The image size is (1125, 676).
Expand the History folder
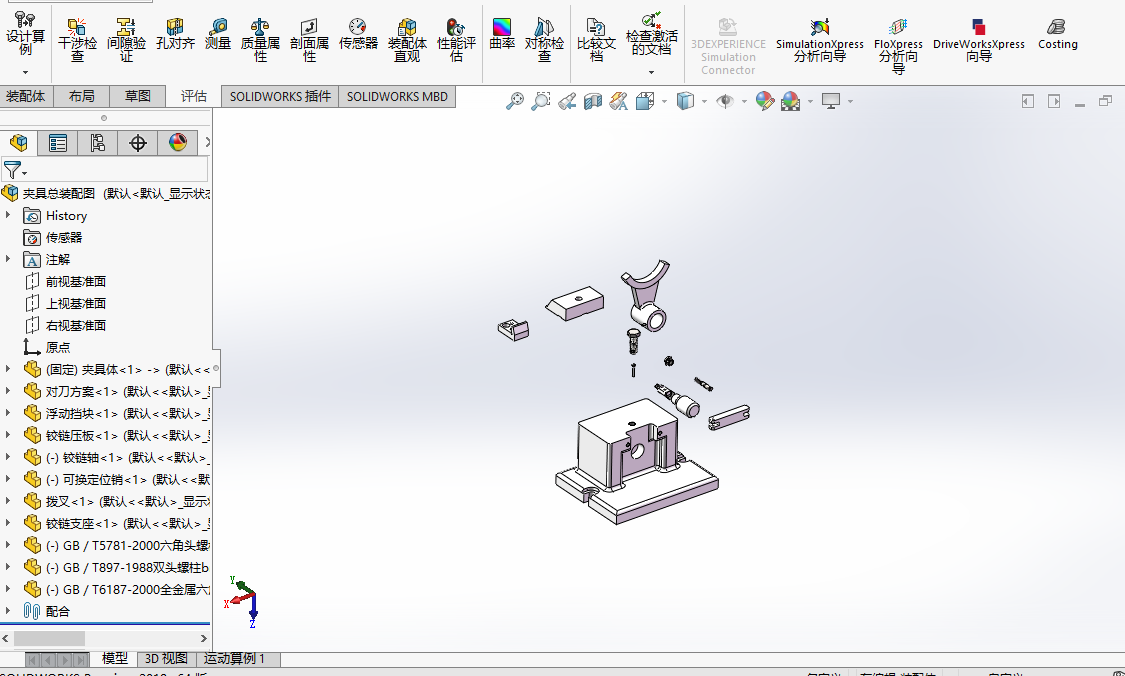(8, 215)
